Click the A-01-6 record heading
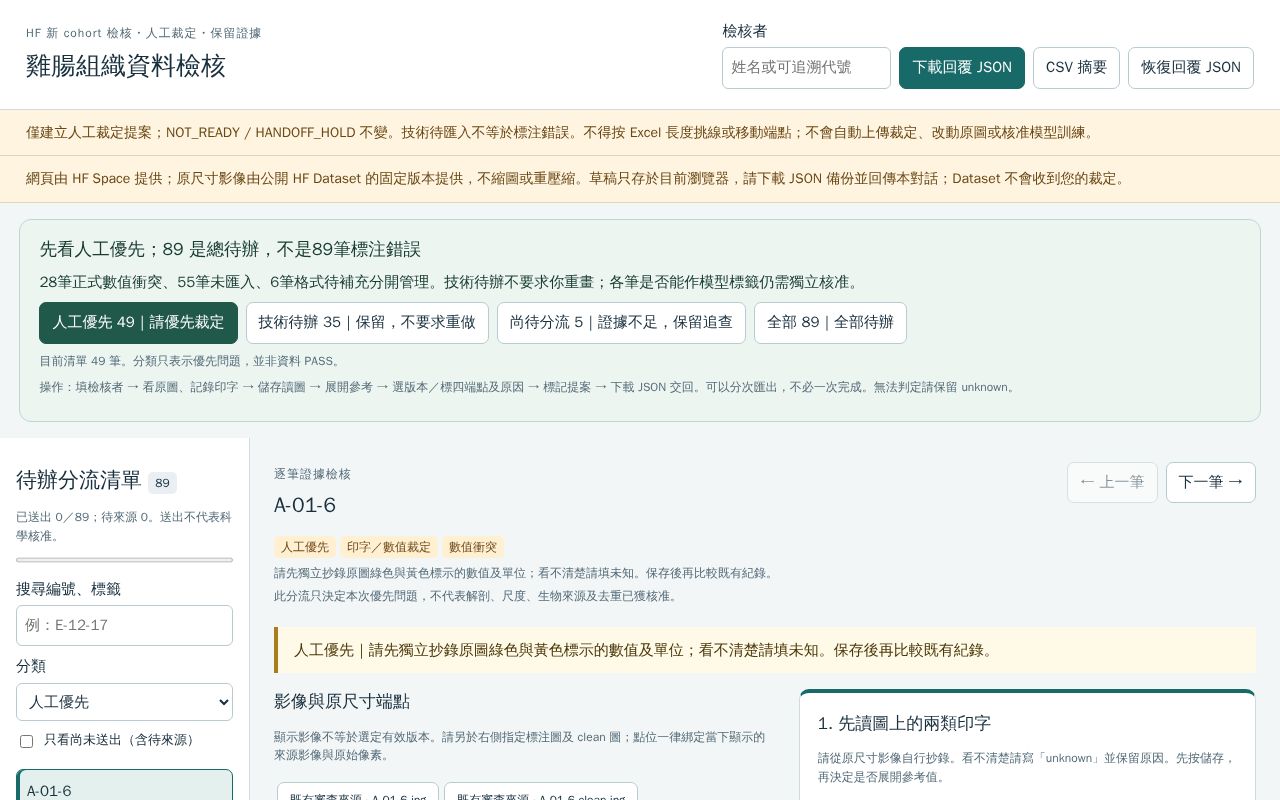 coord(305,505)
